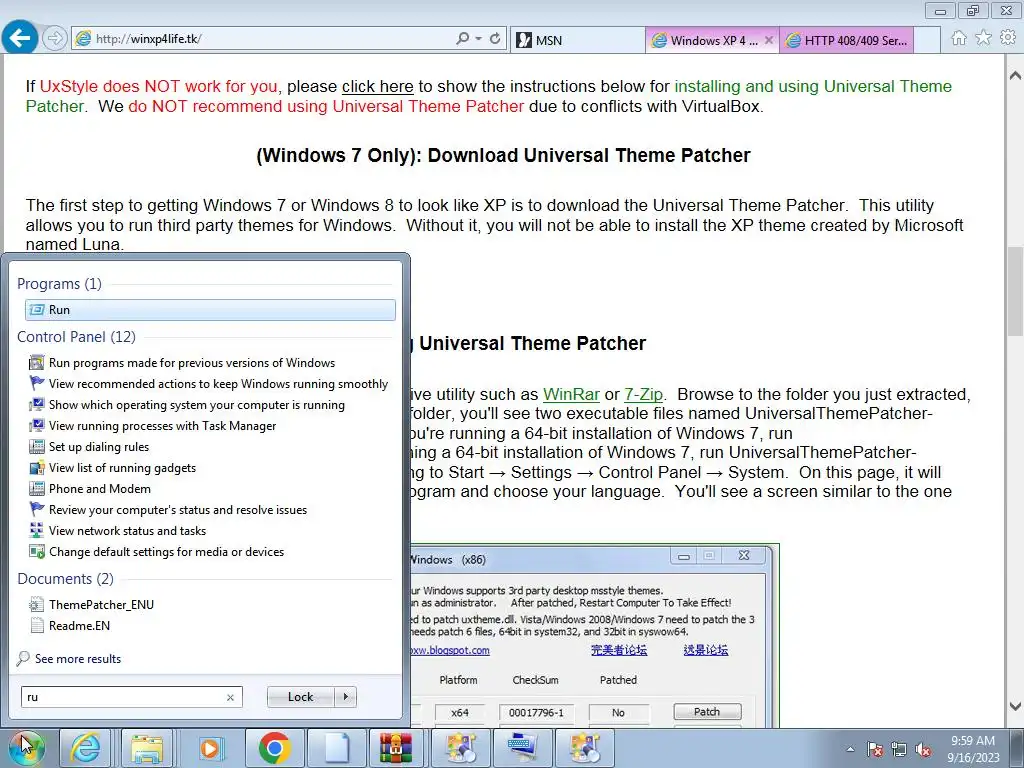Click the blogspot.com link in the image
This screenshot has width=1024, height=768.
click(x=450, y=650)
